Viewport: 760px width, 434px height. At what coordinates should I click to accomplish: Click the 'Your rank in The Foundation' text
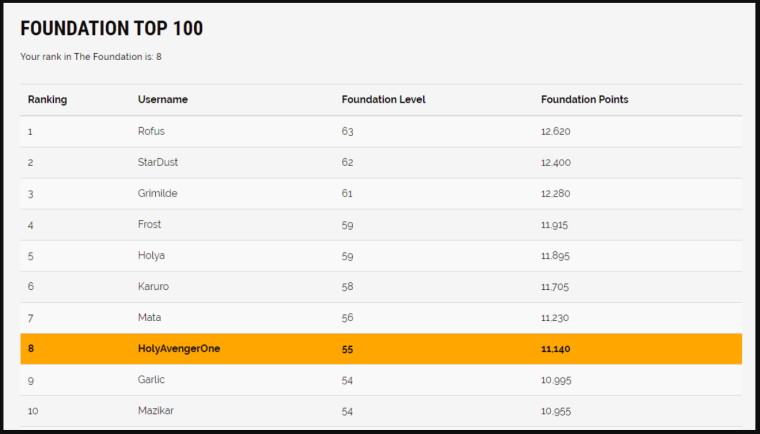(x=90, y=57)
